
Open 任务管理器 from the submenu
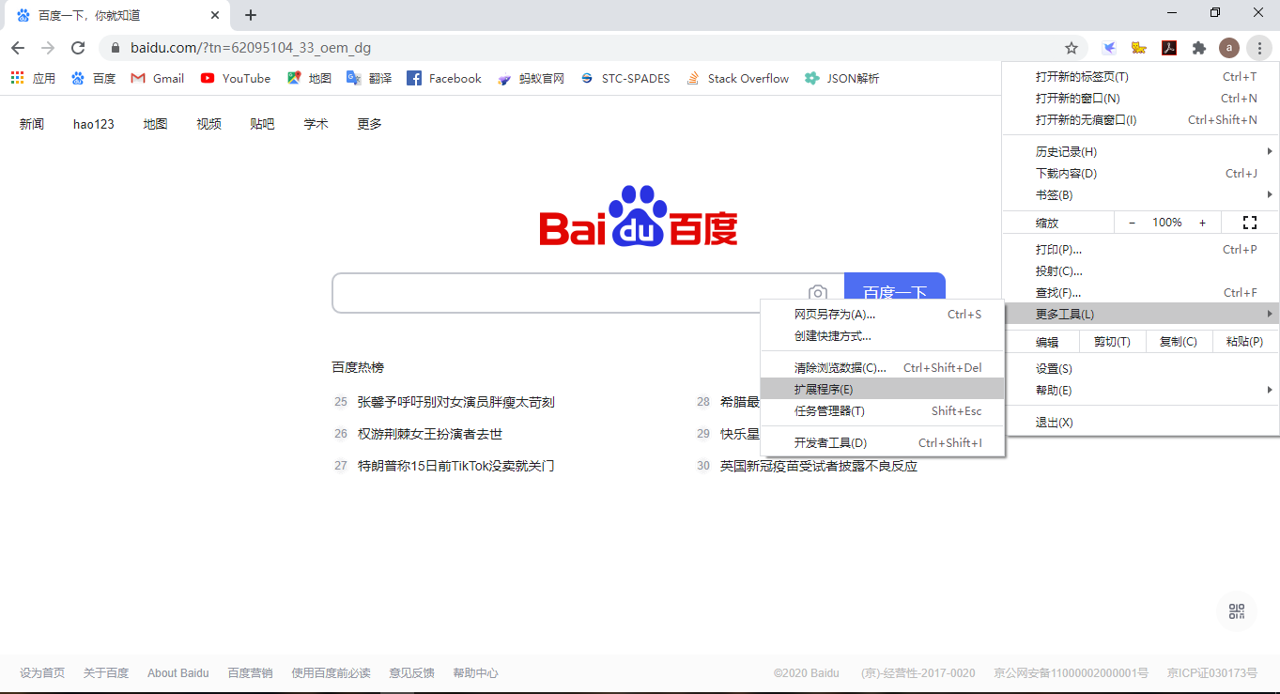[883, 411]
